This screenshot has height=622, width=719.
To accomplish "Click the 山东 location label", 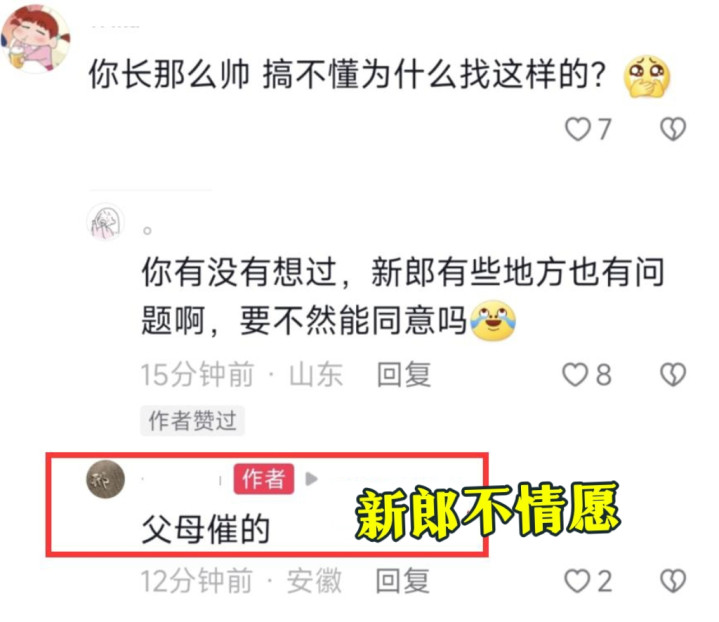I will pyautogui.click(x=316, y=374).
